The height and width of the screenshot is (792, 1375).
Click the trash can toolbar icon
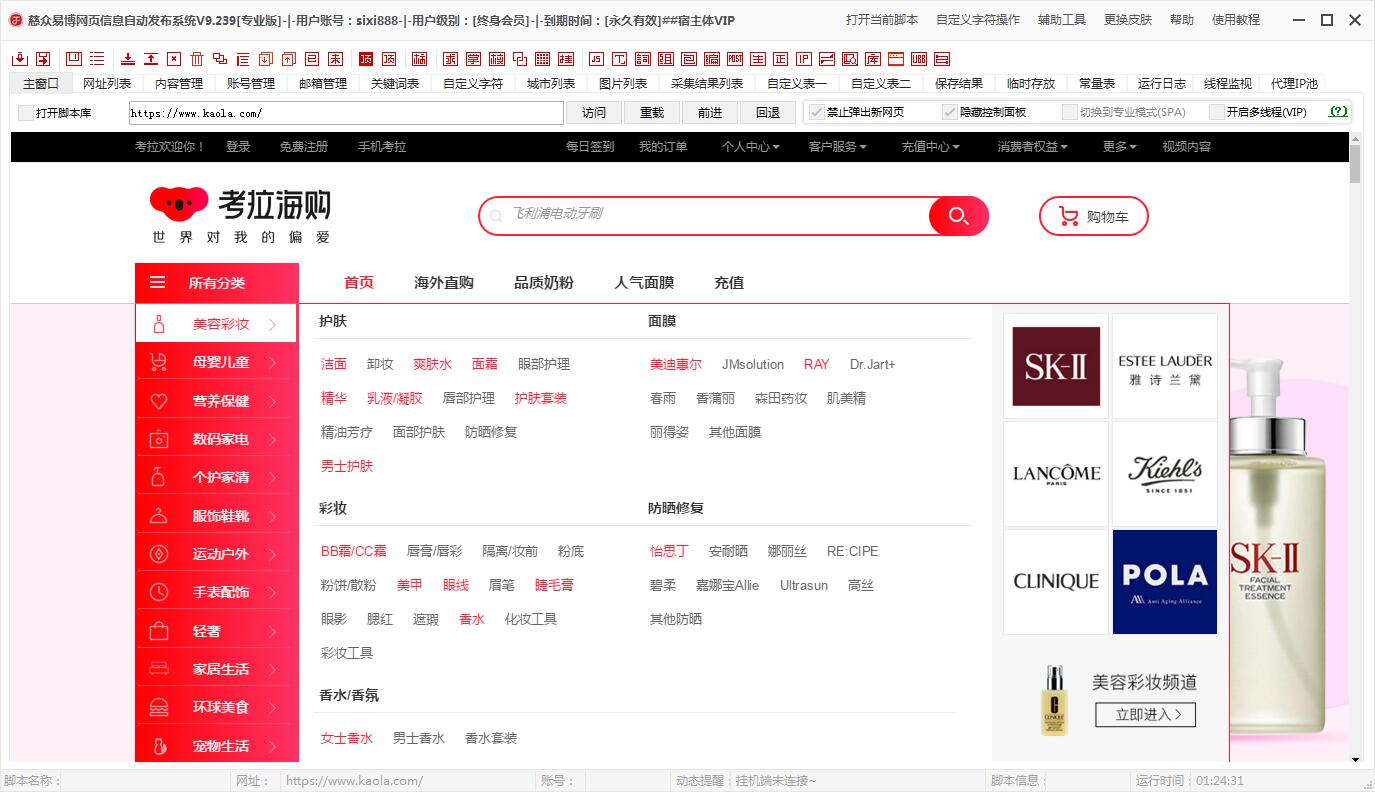[197, 59]
